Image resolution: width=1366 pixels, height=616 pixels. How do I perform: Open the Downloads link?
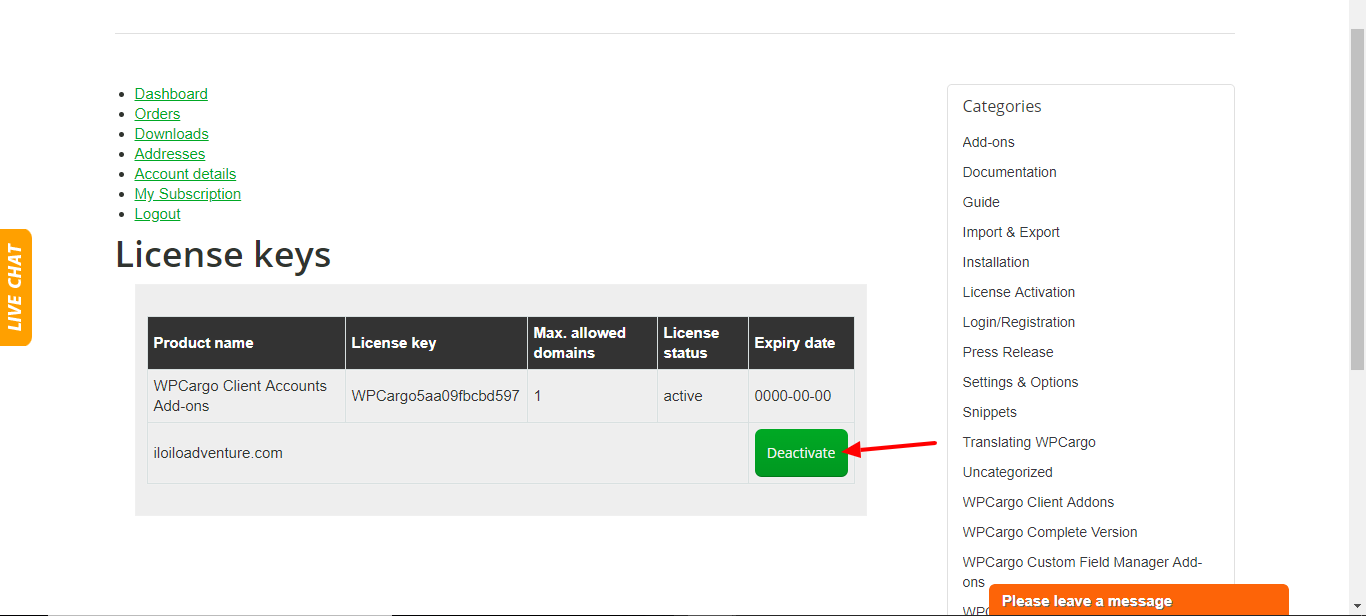pos(171,134)
